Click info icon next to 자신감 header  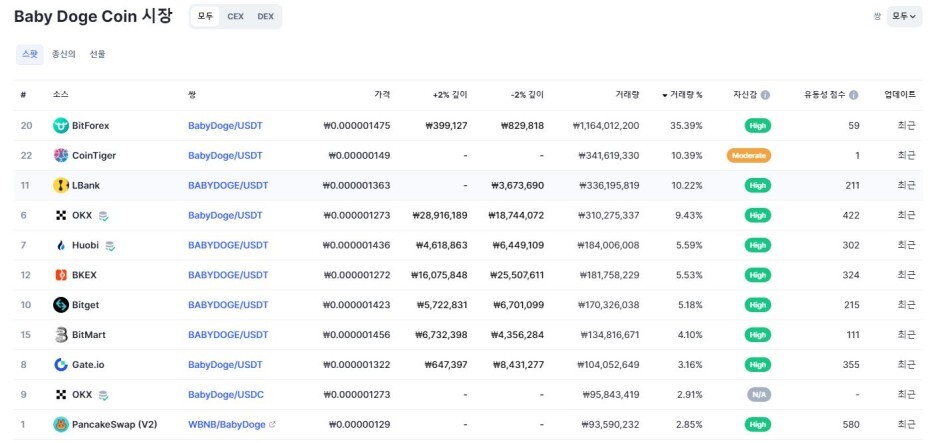click(765, 95)
